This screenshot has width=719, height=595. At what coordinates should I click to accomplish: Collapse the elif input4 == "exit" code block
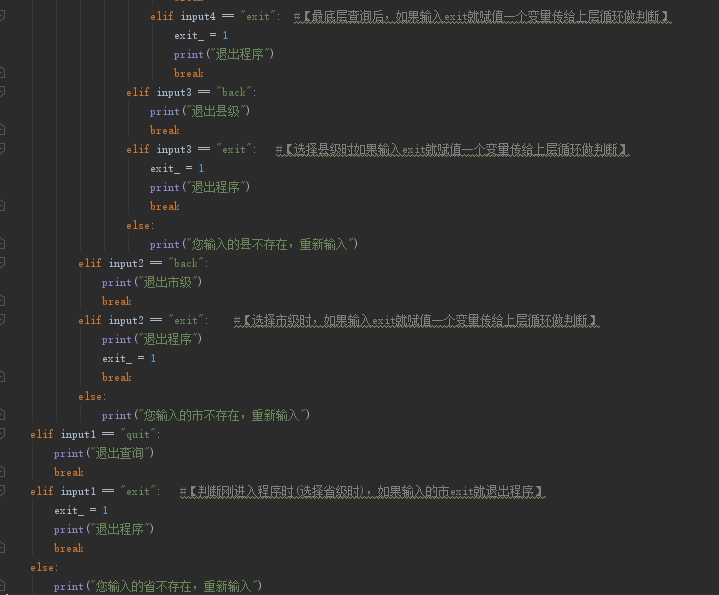click(x=2, y=16)
